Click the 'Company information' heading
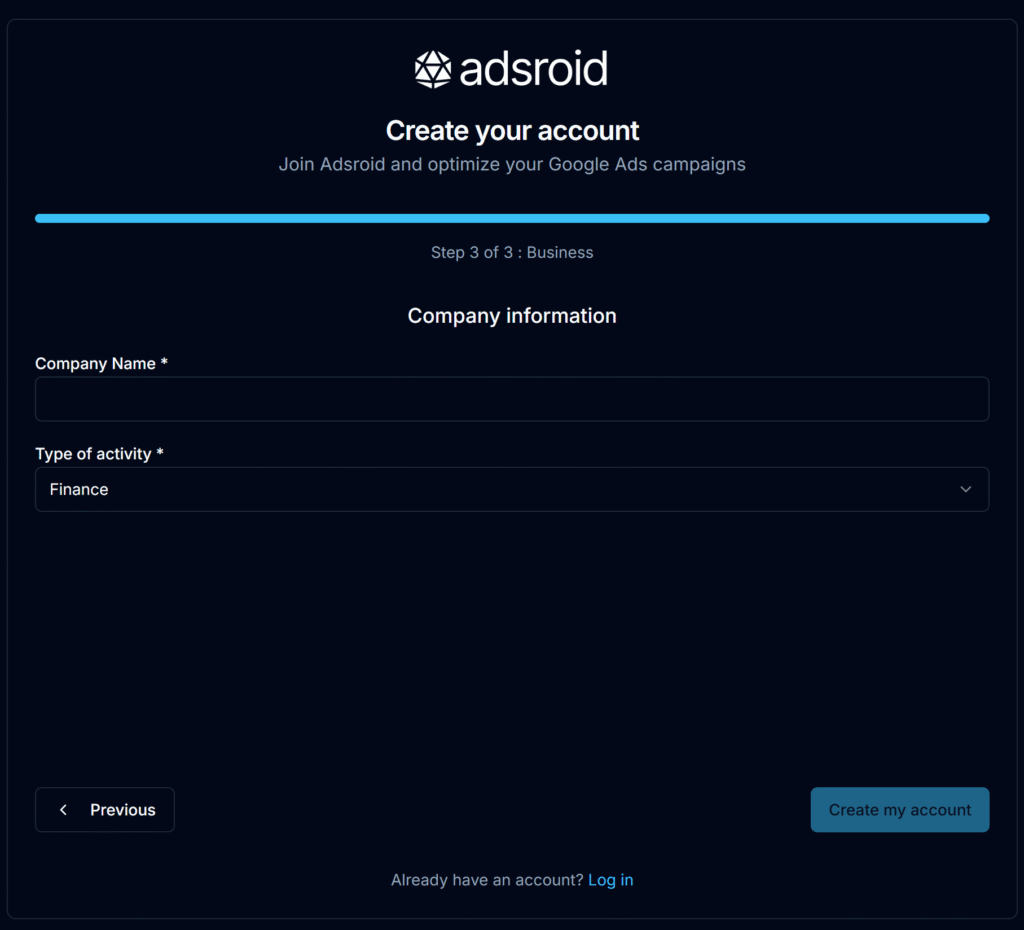Viewport: 1024px width, 930px height. coord(512,316)
